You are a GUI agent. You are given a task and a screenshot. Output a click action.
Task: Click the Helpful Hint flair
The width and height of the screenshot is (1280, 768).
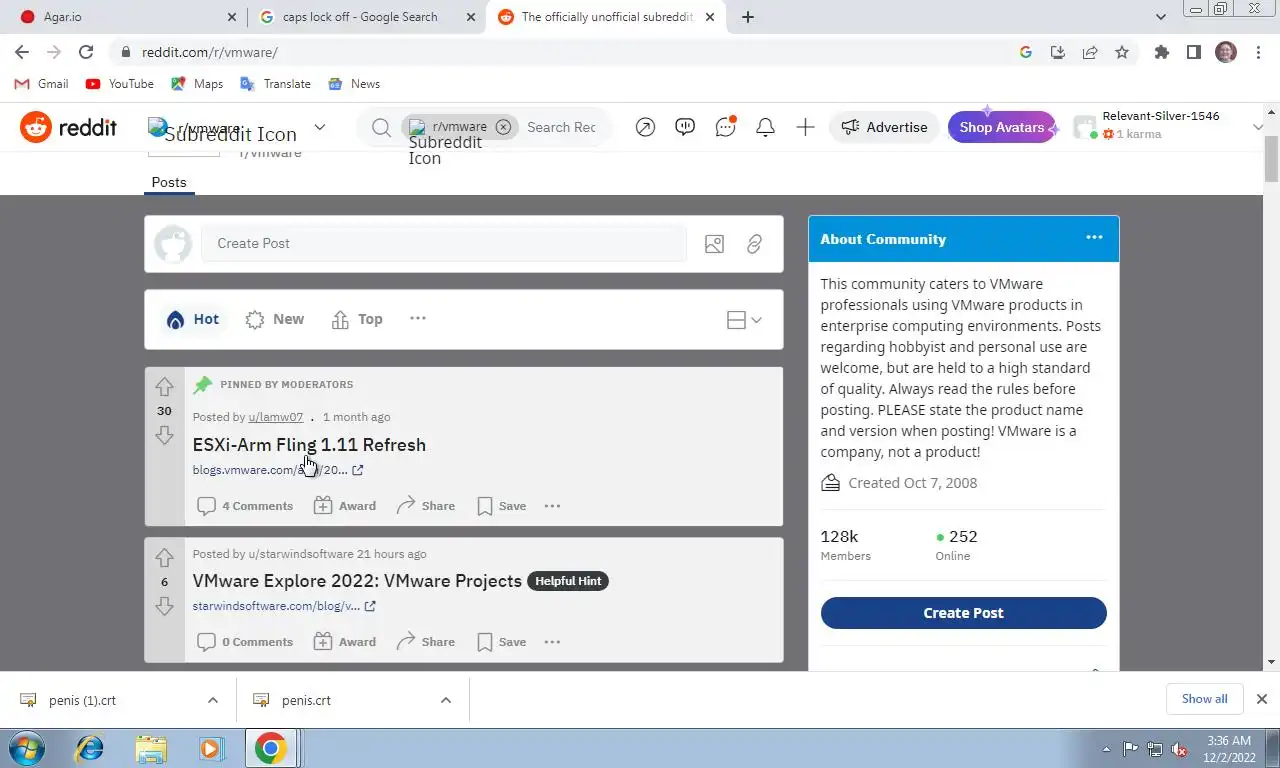pos(568,581)
